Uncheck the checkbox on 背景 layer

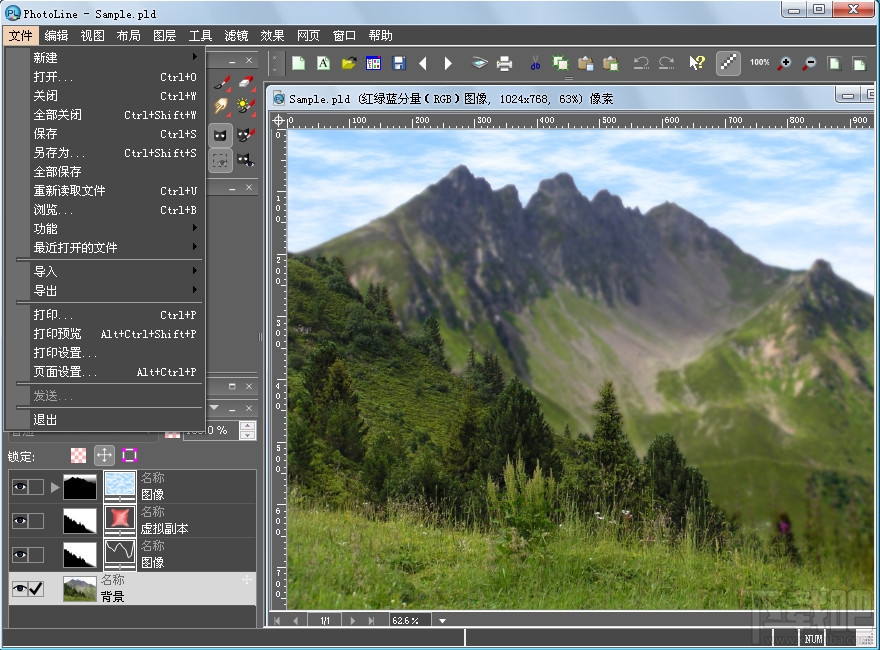coord(36,588)
